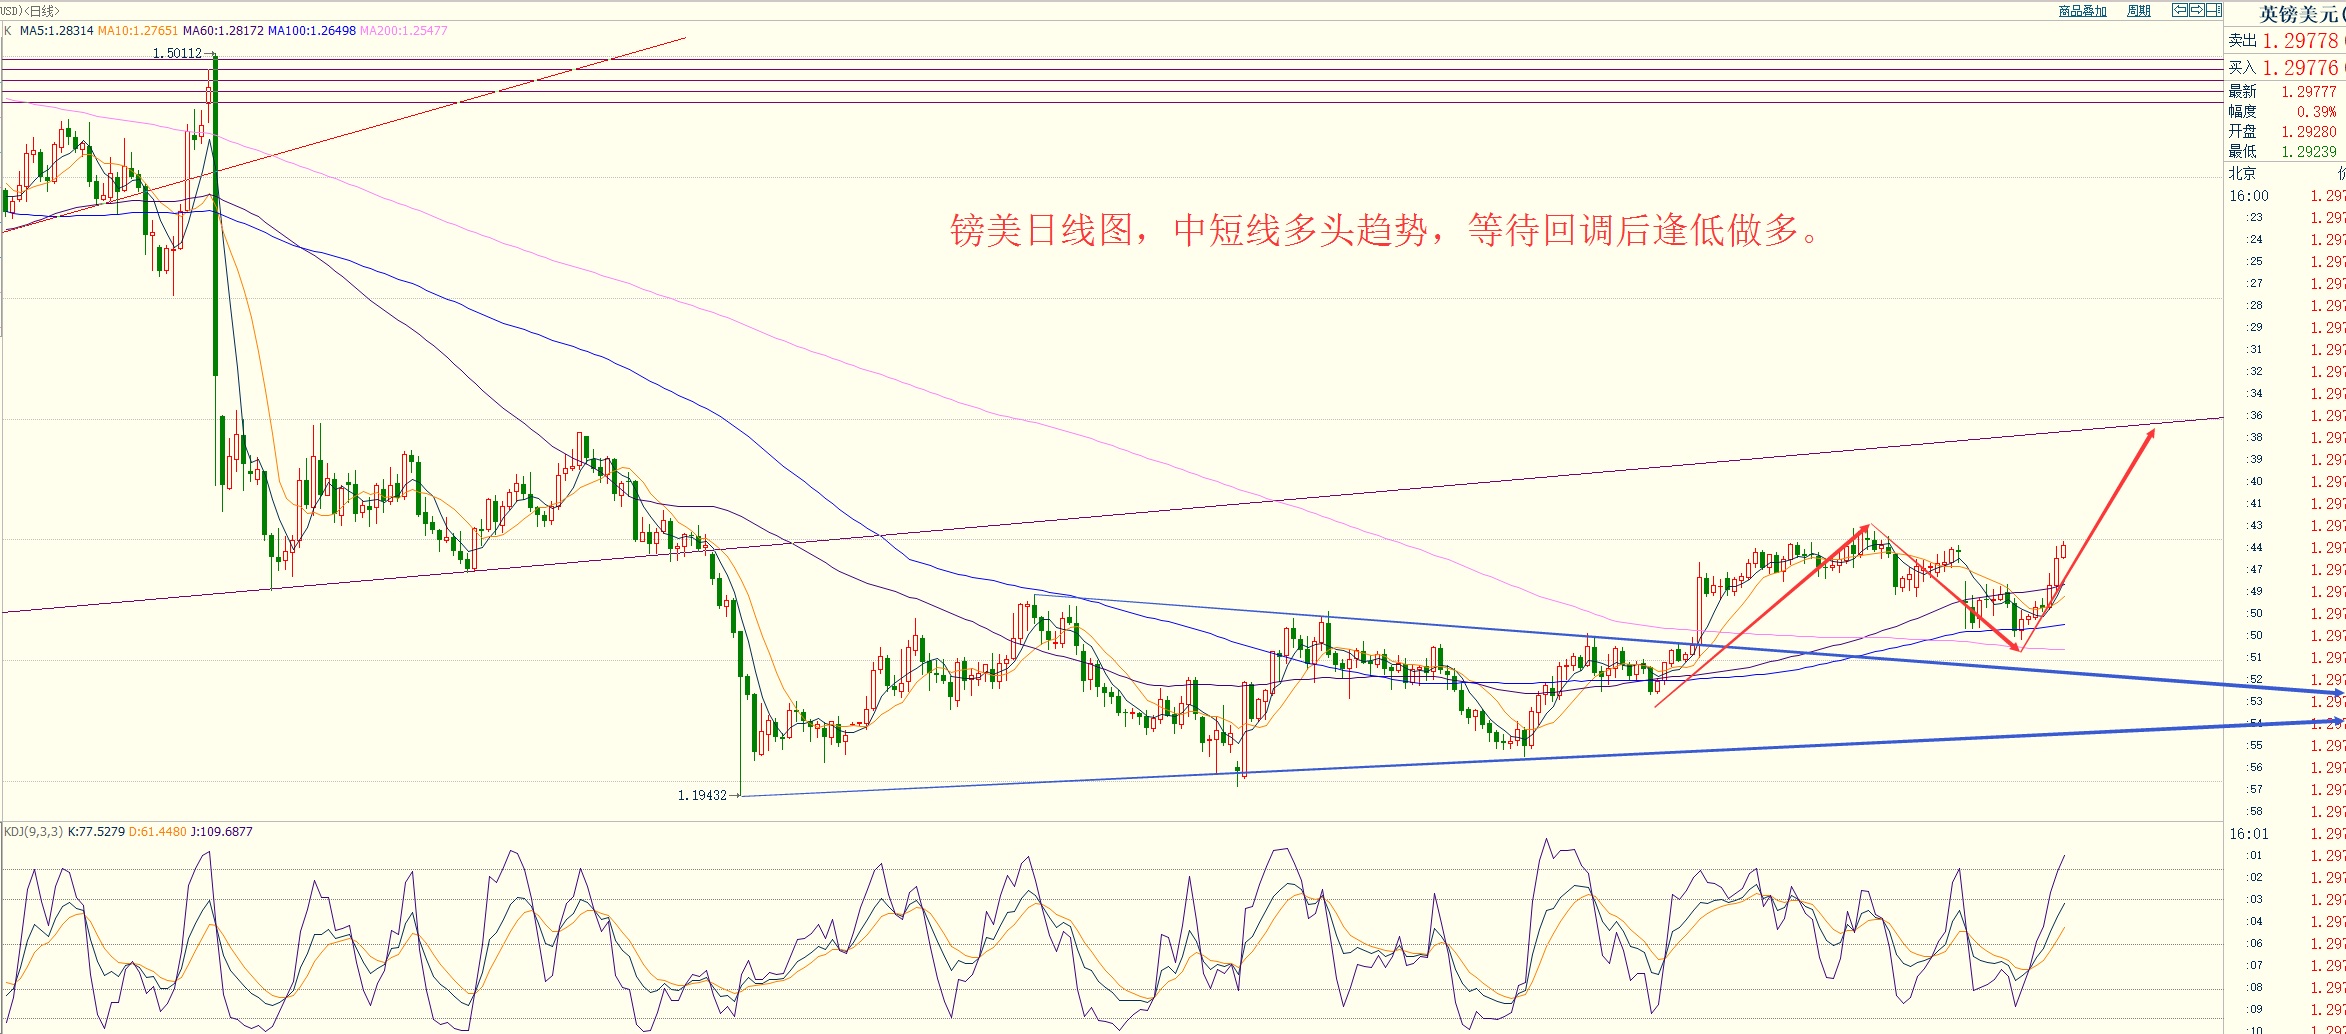Click the left arrow navigation icon
This screenshot has width=2346, height=1034.
(2180, 10)
